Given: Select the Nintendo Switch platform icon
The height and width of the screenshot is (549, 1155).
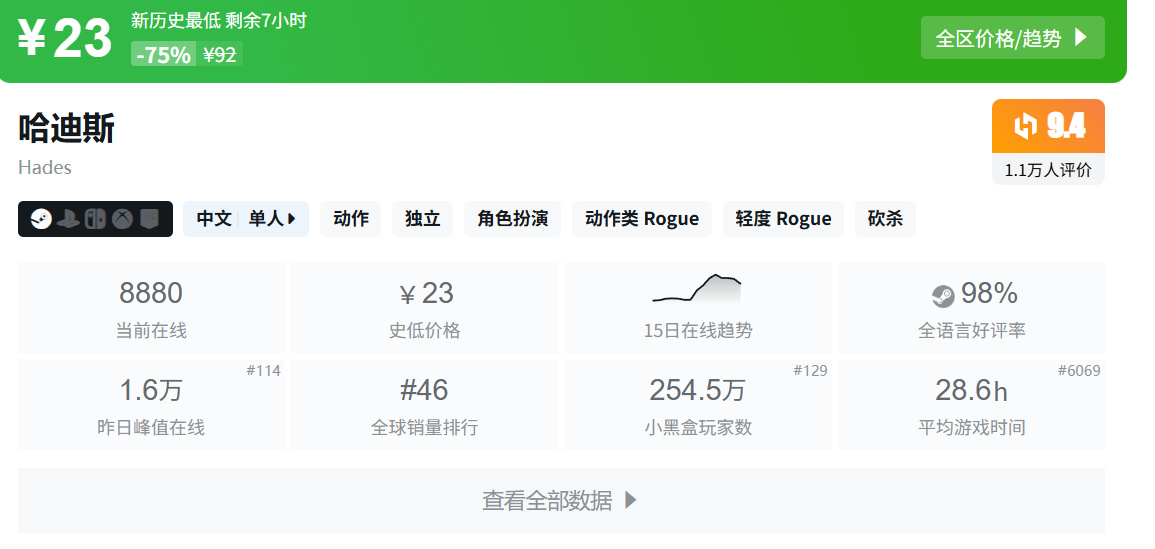Looking at the screenshot, I should pos(95,219).
